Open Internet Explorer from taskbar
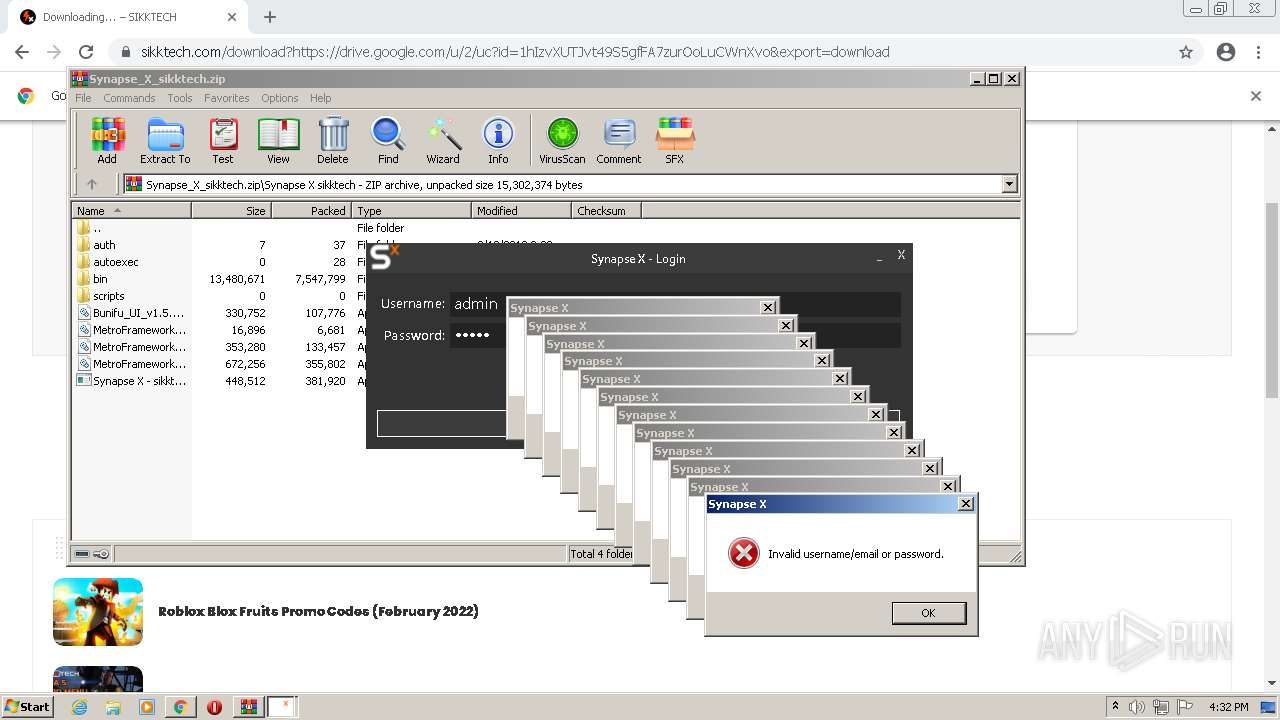Screen dimensions: 1280x720 80,707
